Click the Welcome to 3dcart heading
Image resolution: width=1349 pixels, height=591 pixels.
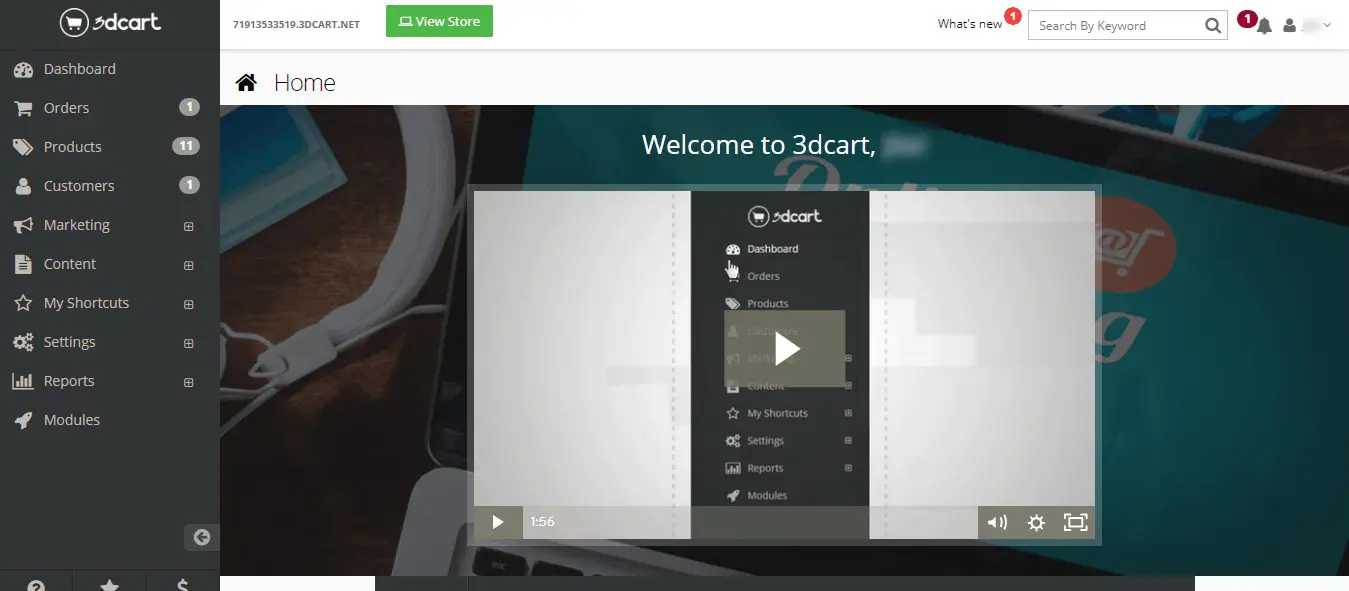coord(783,145)
